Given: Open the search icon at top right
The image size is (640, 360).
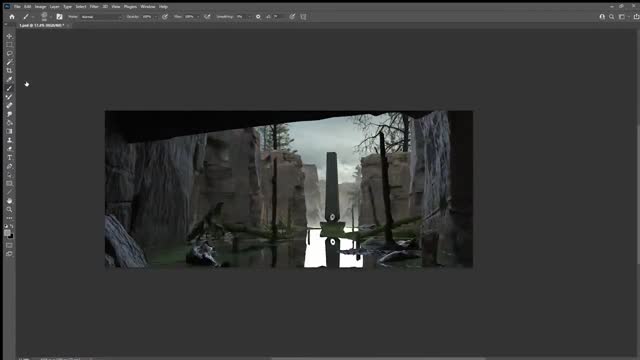Looking at the screenshot, I should (611, 17).
